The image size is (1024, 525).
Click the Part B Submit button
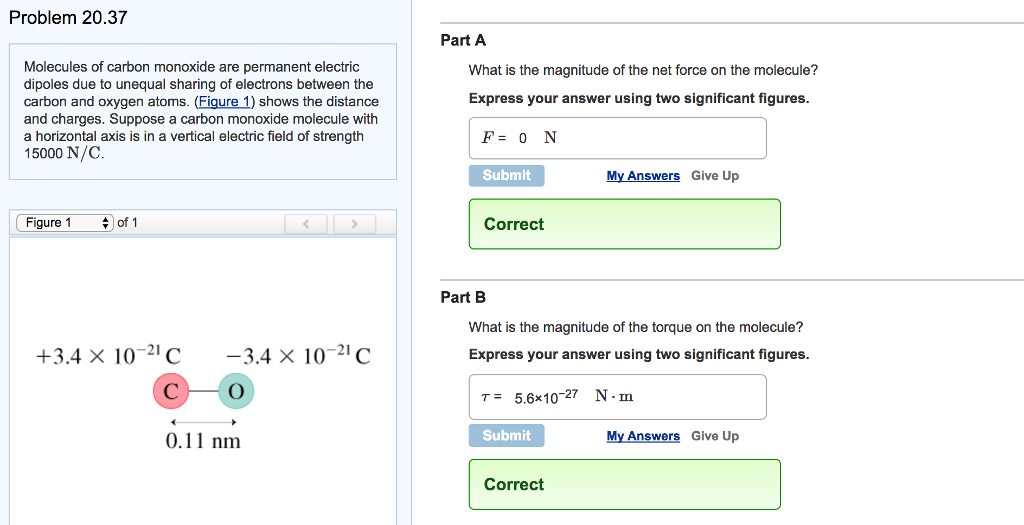(506, 436)
